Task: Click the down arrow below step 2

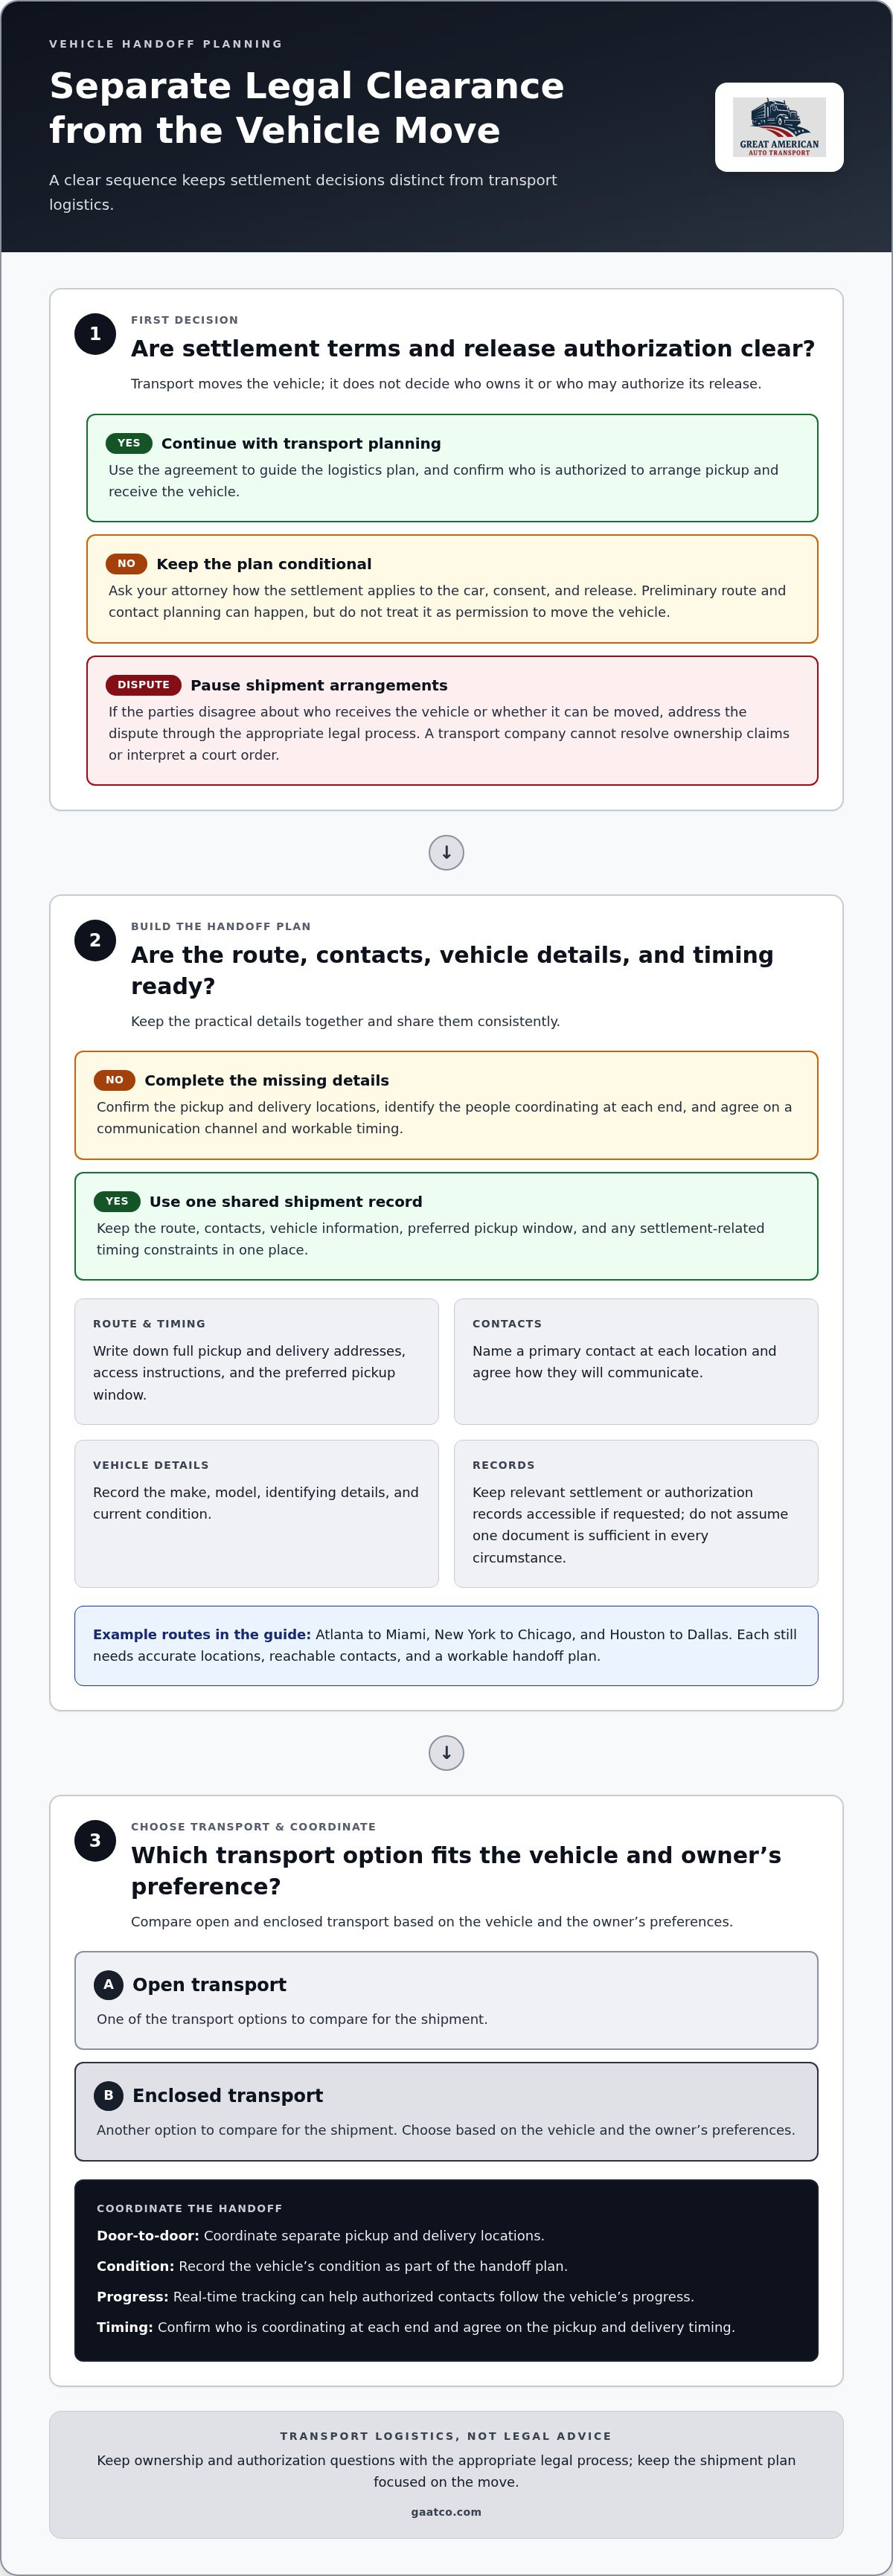Action: 446,1753
